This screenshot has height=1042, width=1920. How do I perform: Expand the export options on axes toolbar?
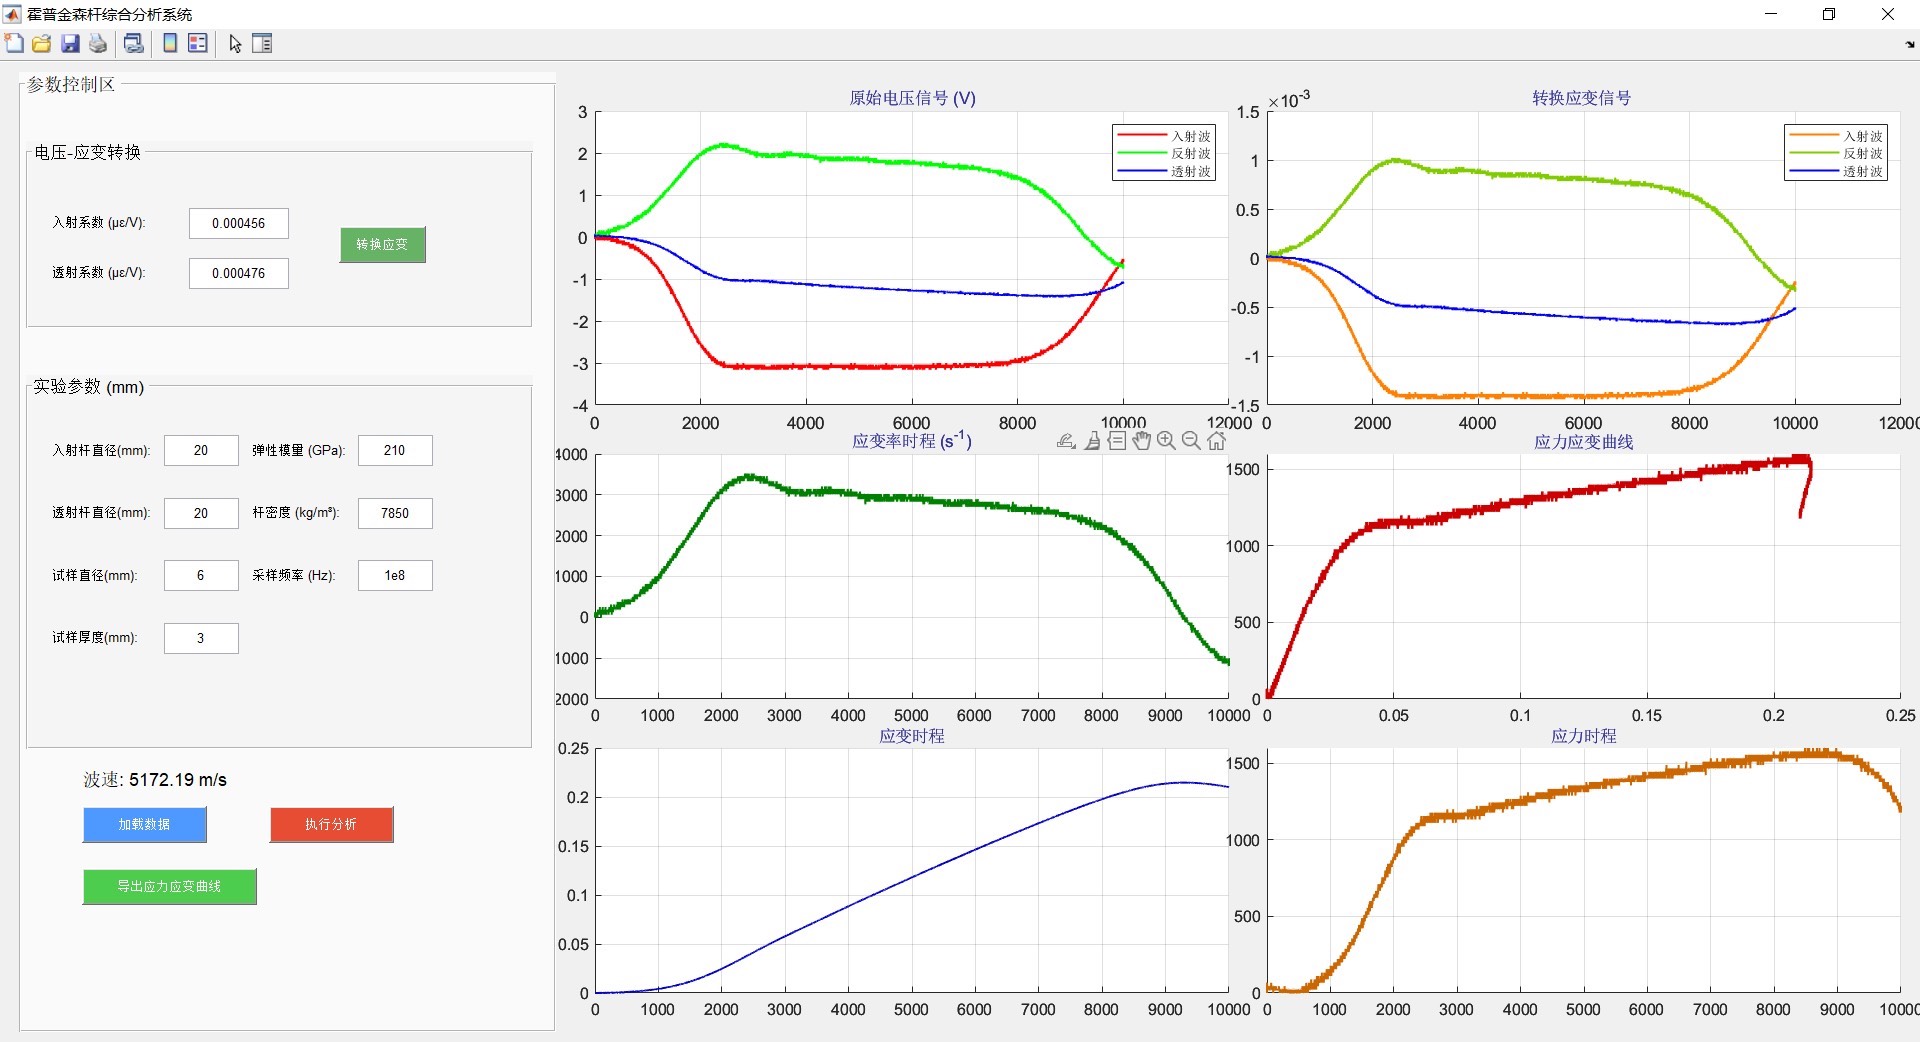pos(1066,441)
